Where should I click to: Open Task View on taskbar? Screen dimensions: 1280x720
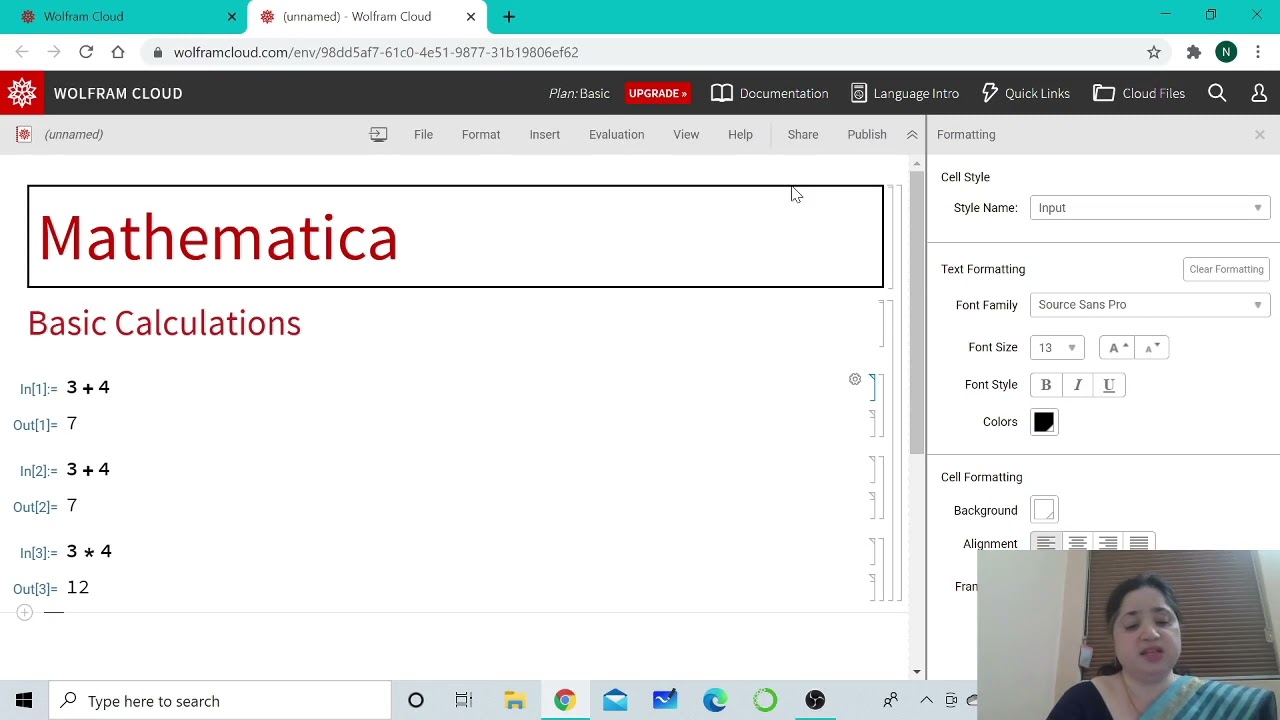pos(464,701)
